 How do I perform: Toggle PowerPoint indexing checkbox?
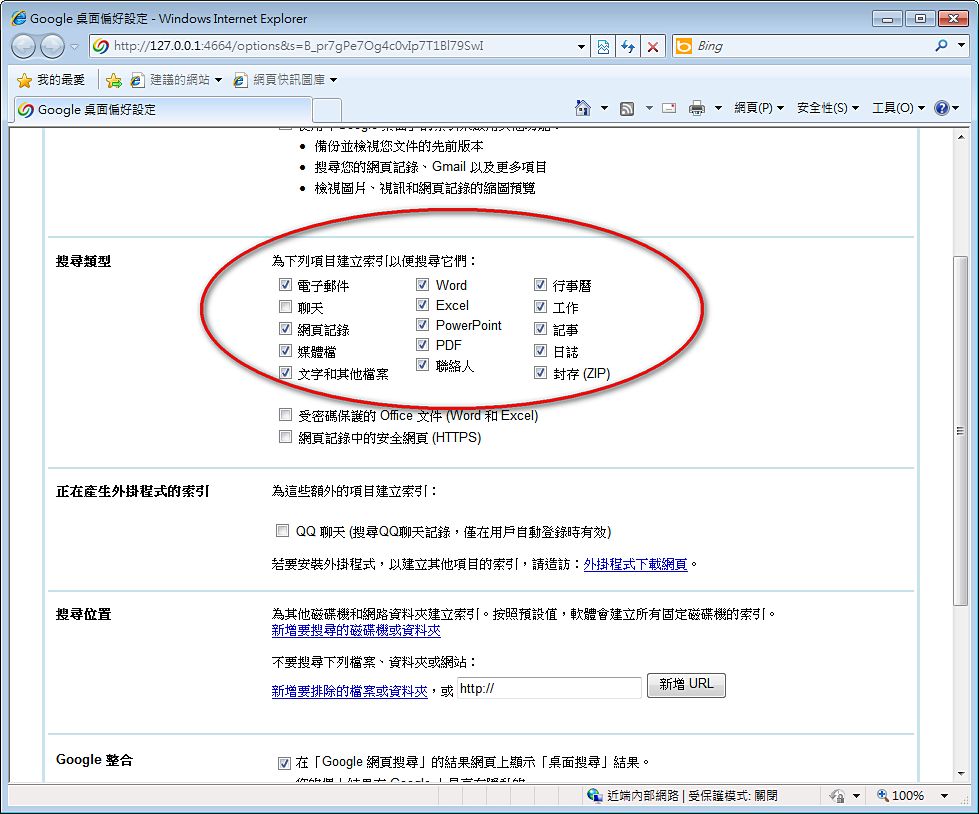click(423, 325)
